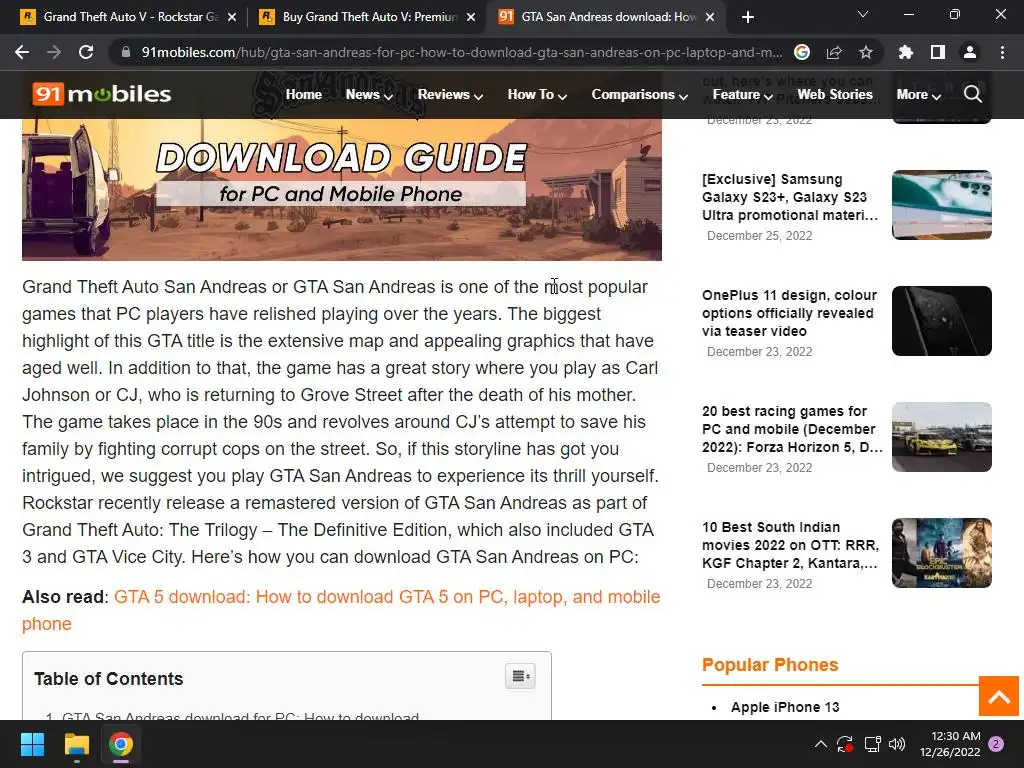1024x768 pixels.
Task: Click the South Indian movies thumbnail
Action: tap(942, 553)
